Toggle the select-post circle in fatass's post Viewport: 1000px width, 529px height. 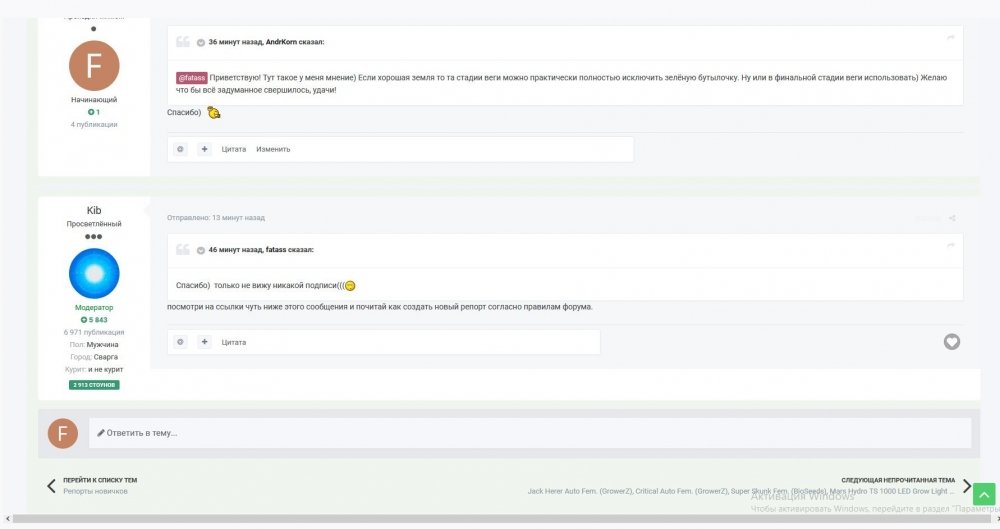point(180,149)
